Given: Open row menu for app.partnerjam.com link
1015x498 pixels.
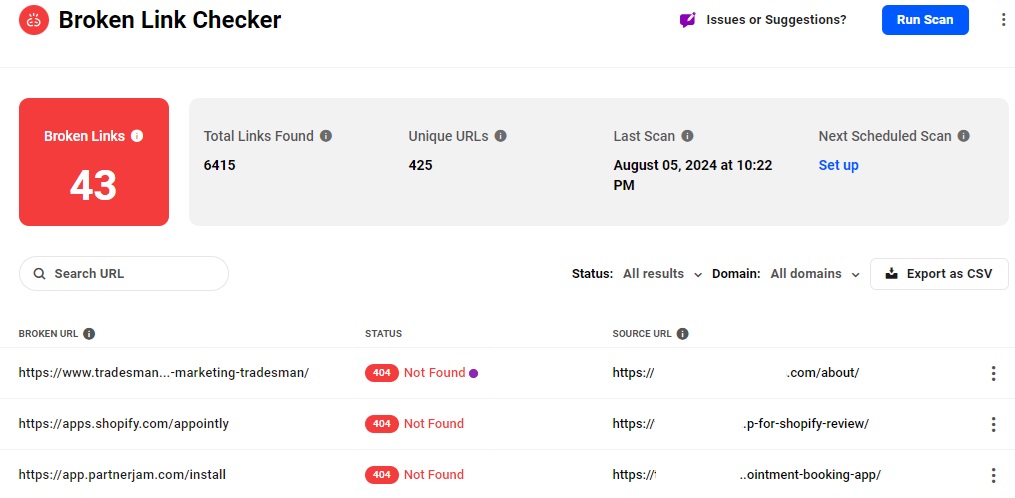Looking at the screenshot, I should coord(993,475).
